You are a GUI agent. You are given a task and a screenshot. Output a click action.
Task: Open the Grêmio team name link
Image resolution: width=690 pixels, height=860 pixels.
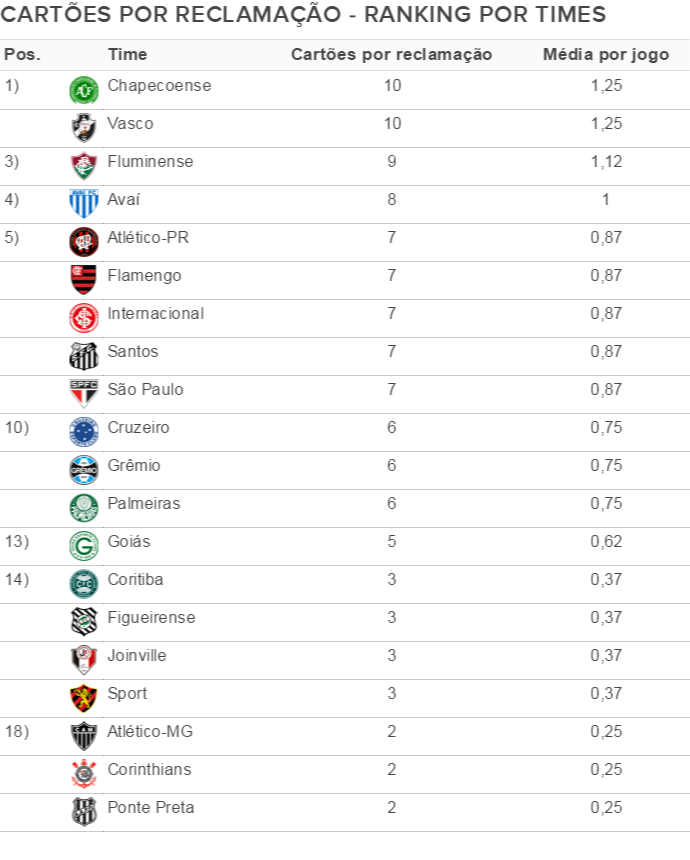(x=134, y=465)
